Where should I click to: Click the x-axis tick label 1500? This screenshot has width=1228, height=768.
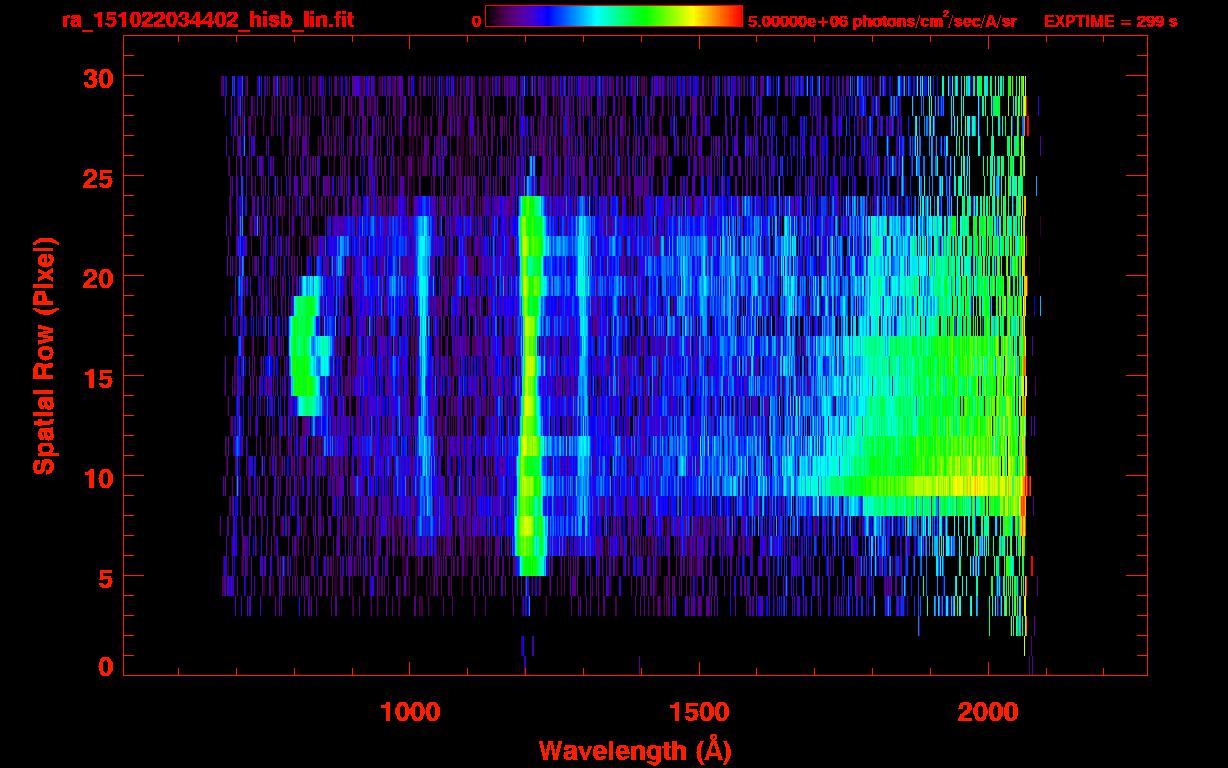[699, 712]
